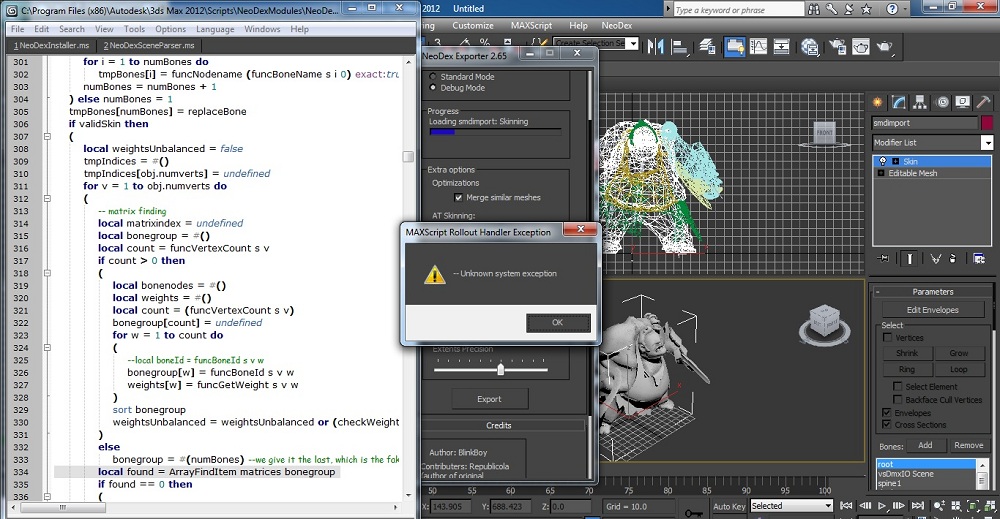Click the Add bones button

[x=925, y=445]
